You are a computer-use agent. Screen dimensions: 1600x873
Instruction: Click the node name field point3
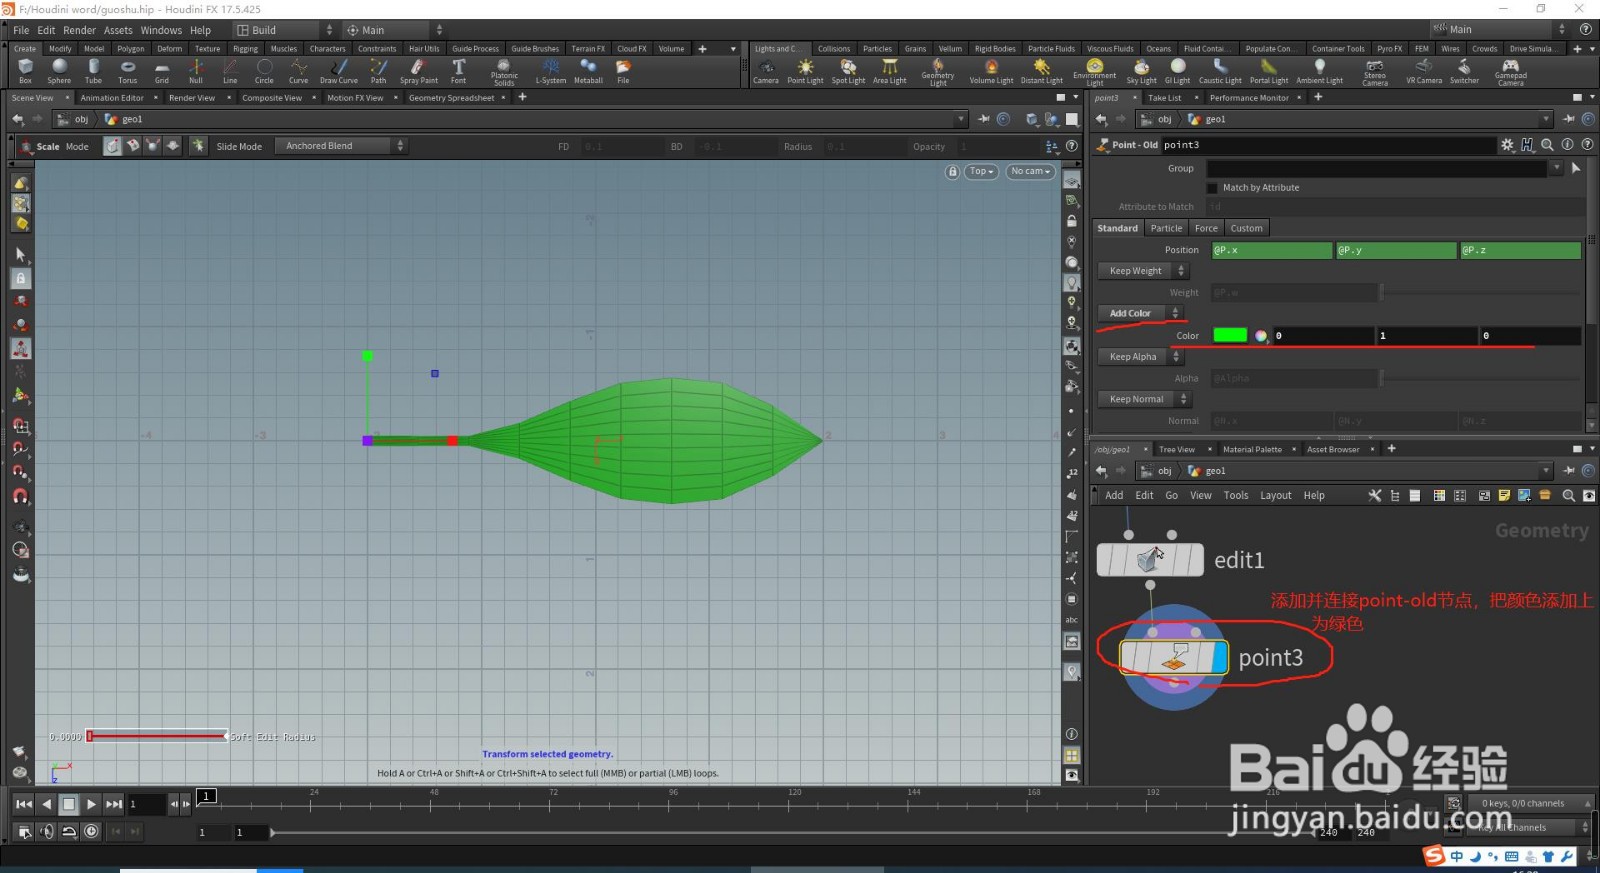pos(1328,145)
